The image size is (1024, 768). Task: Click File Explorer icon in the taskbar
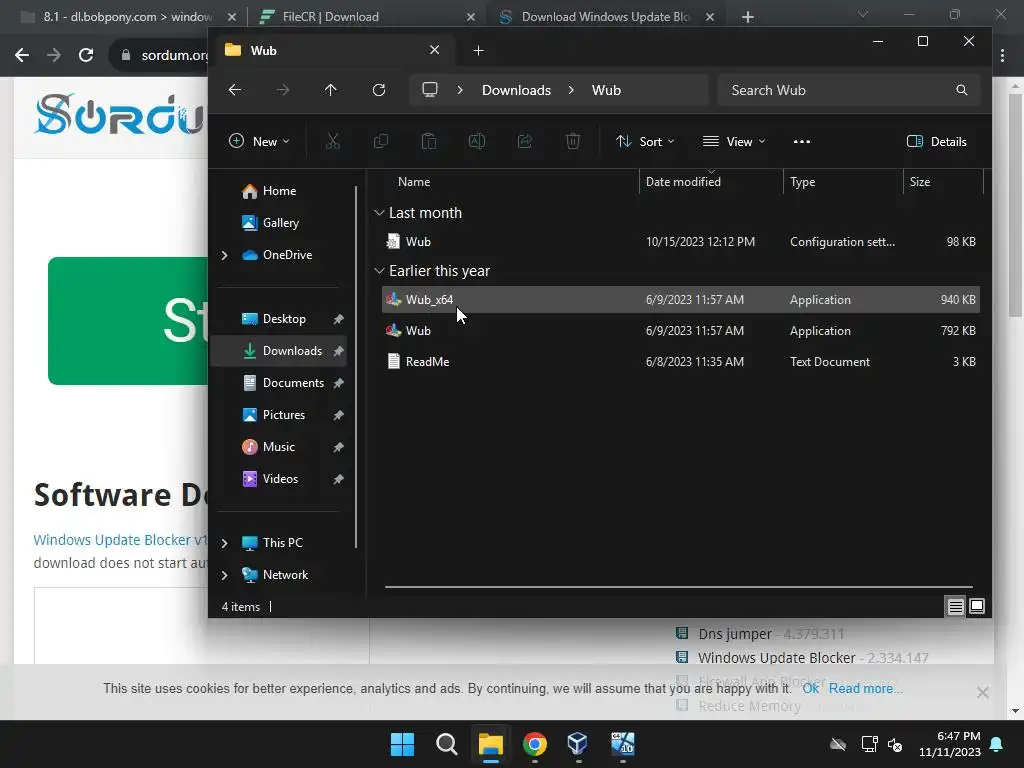490,744
